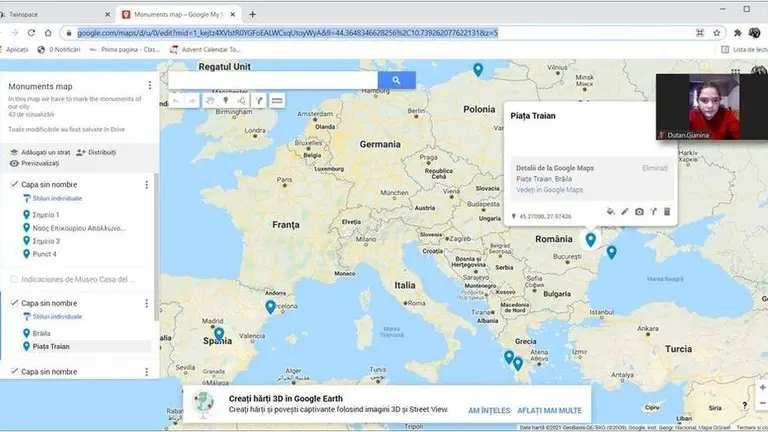Toggle the second Capa sin nombre layer checkbox
The height and width of the screenshot is (432, 768).
point(13,303)
